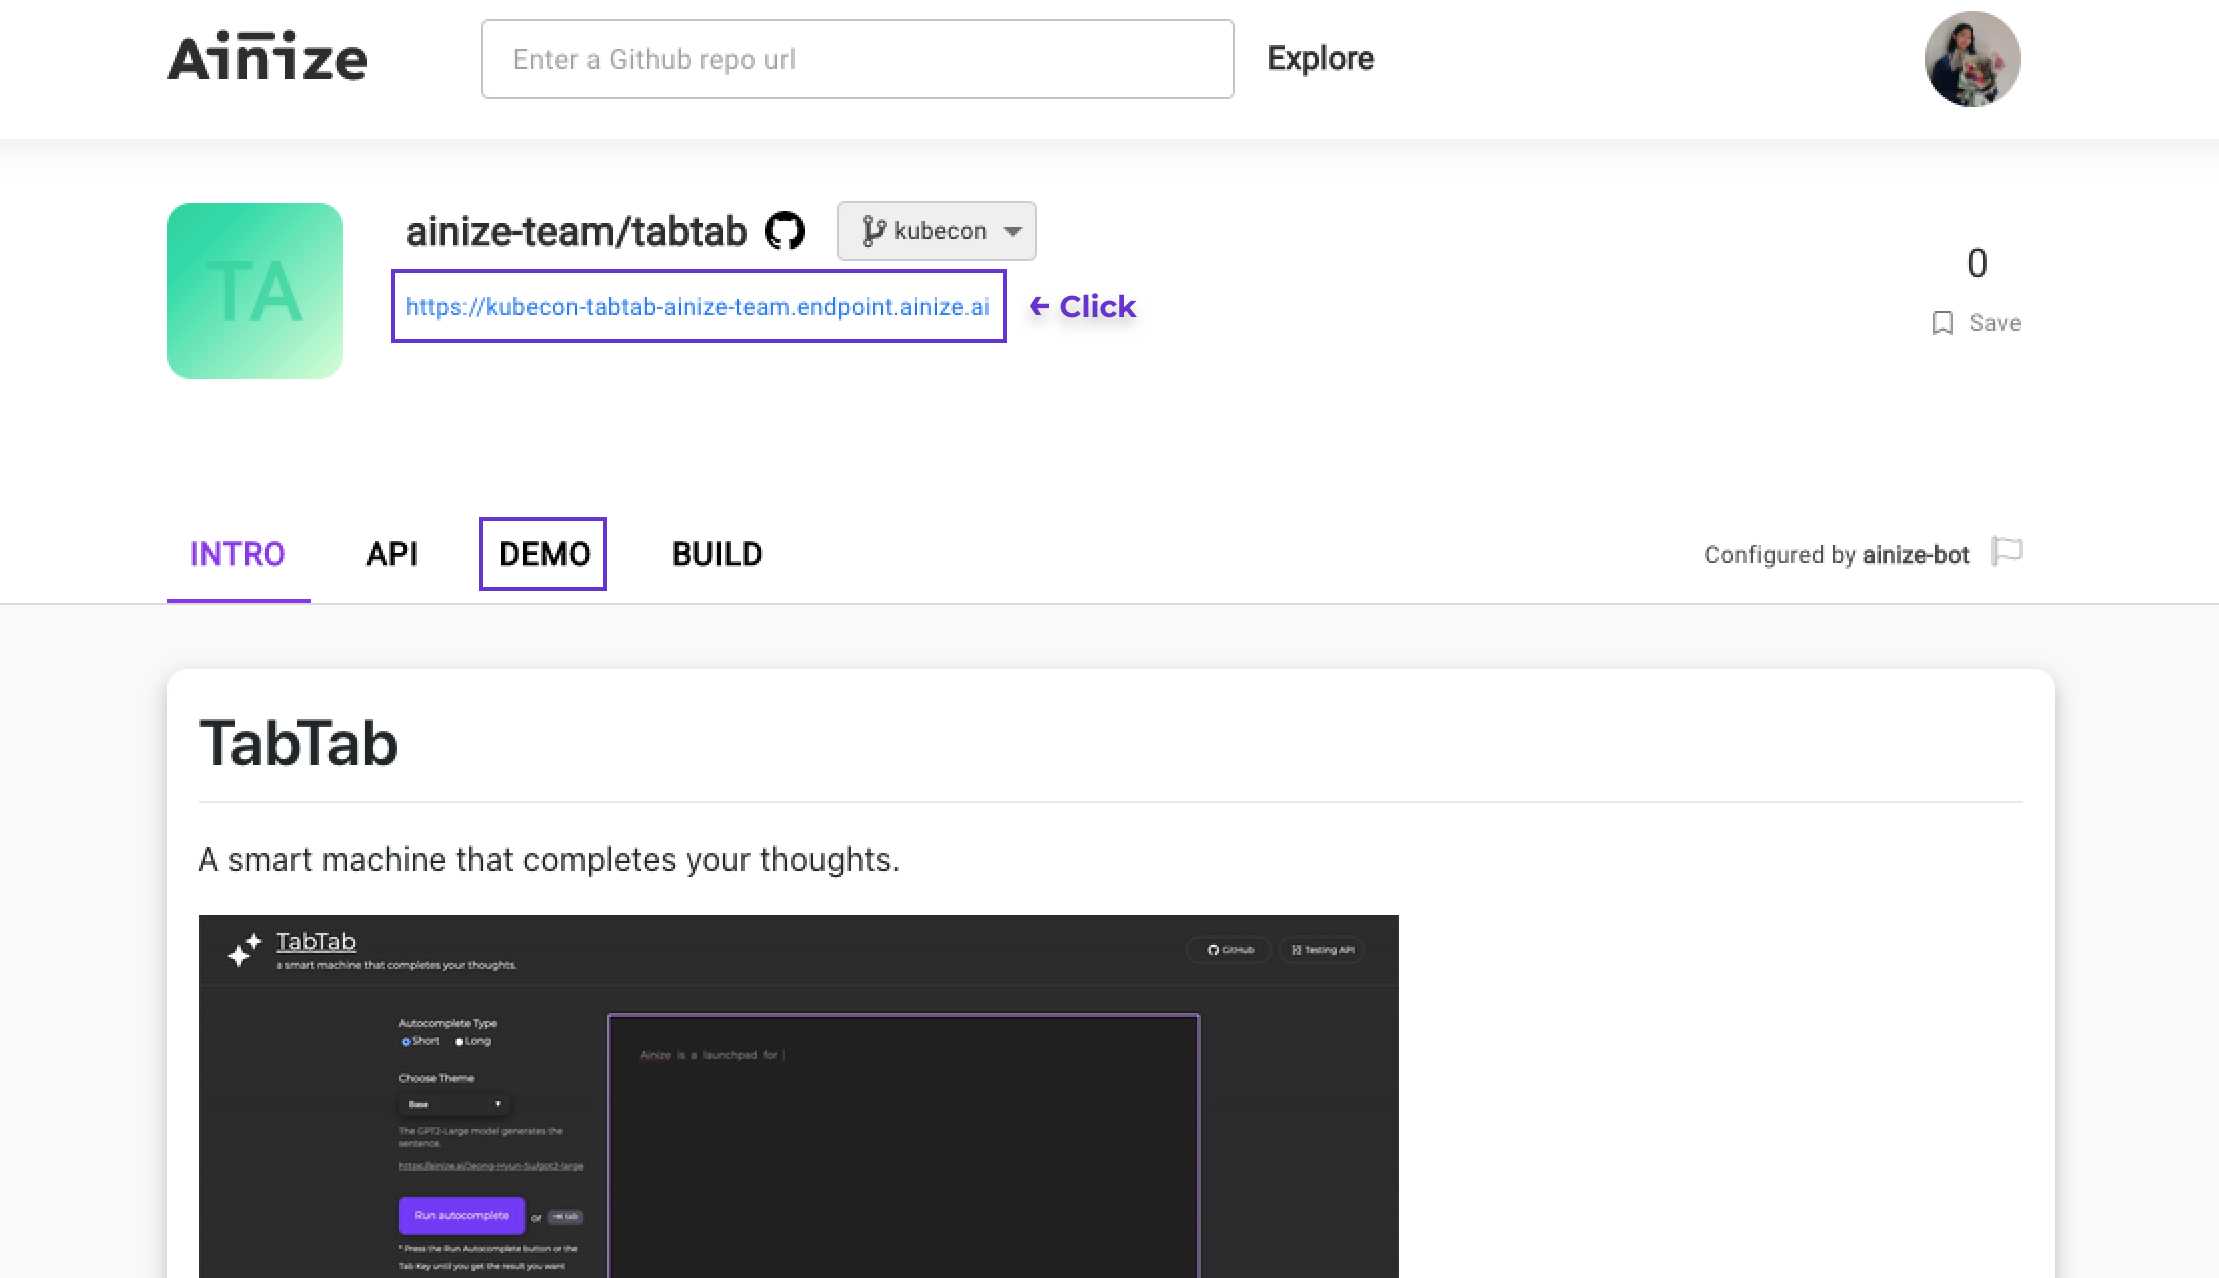The width and height of the screenshot is (2219, 1278).
Task: Open the user profile avatar
Action: coord(1972,59)
